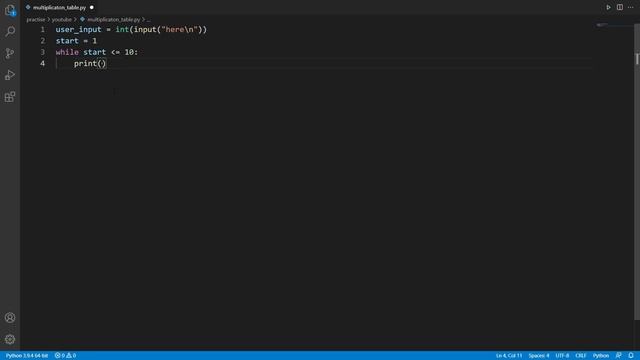640x360 pixels.
Task: Click the 'input' function on line 1
Action: click(x=145, y=29)
